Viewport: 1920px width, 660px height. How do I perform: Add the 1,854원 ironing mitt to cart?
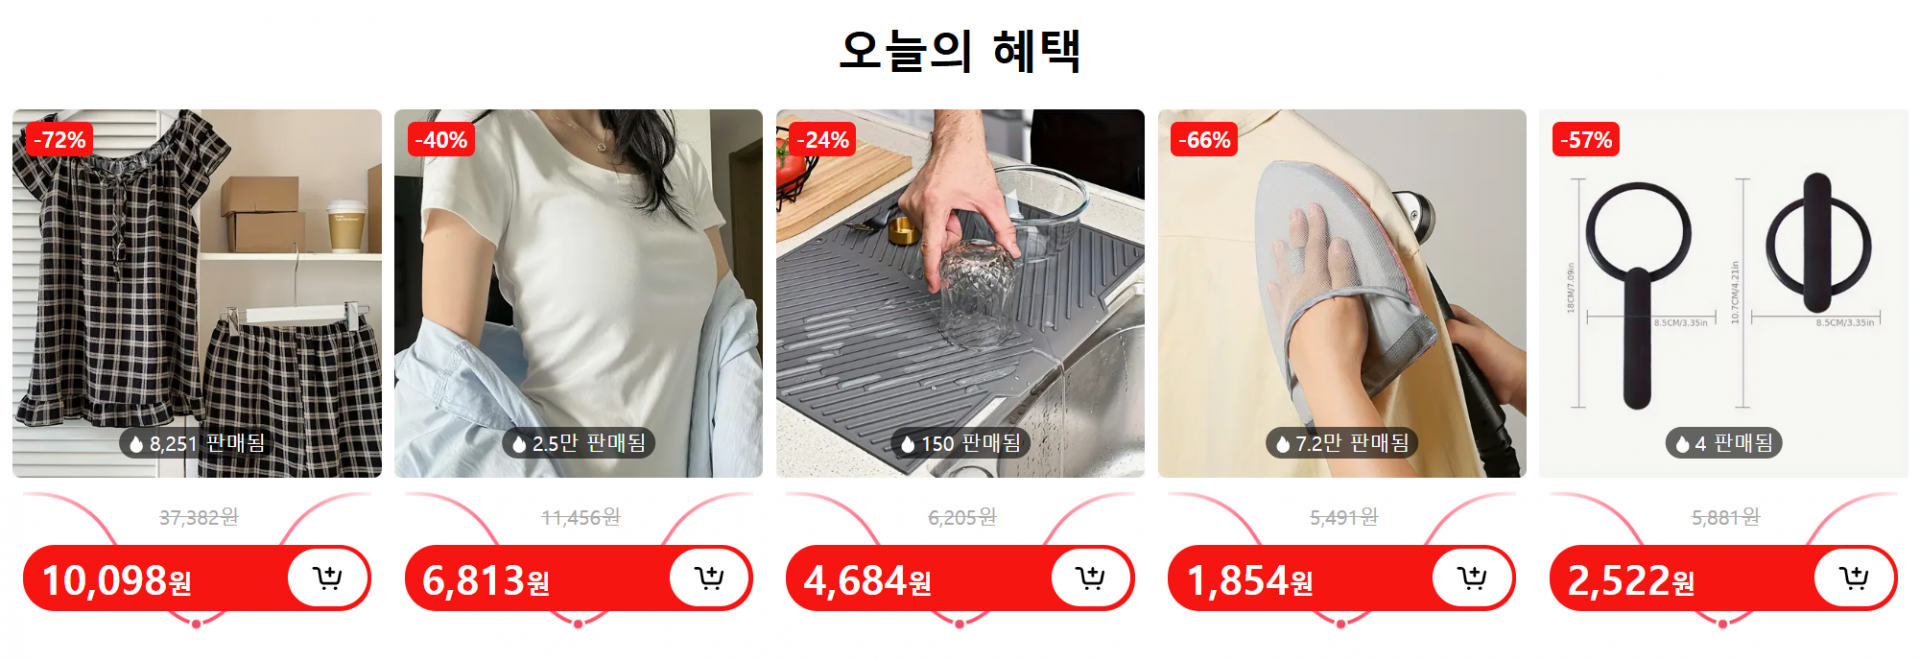click(1472, 578)
